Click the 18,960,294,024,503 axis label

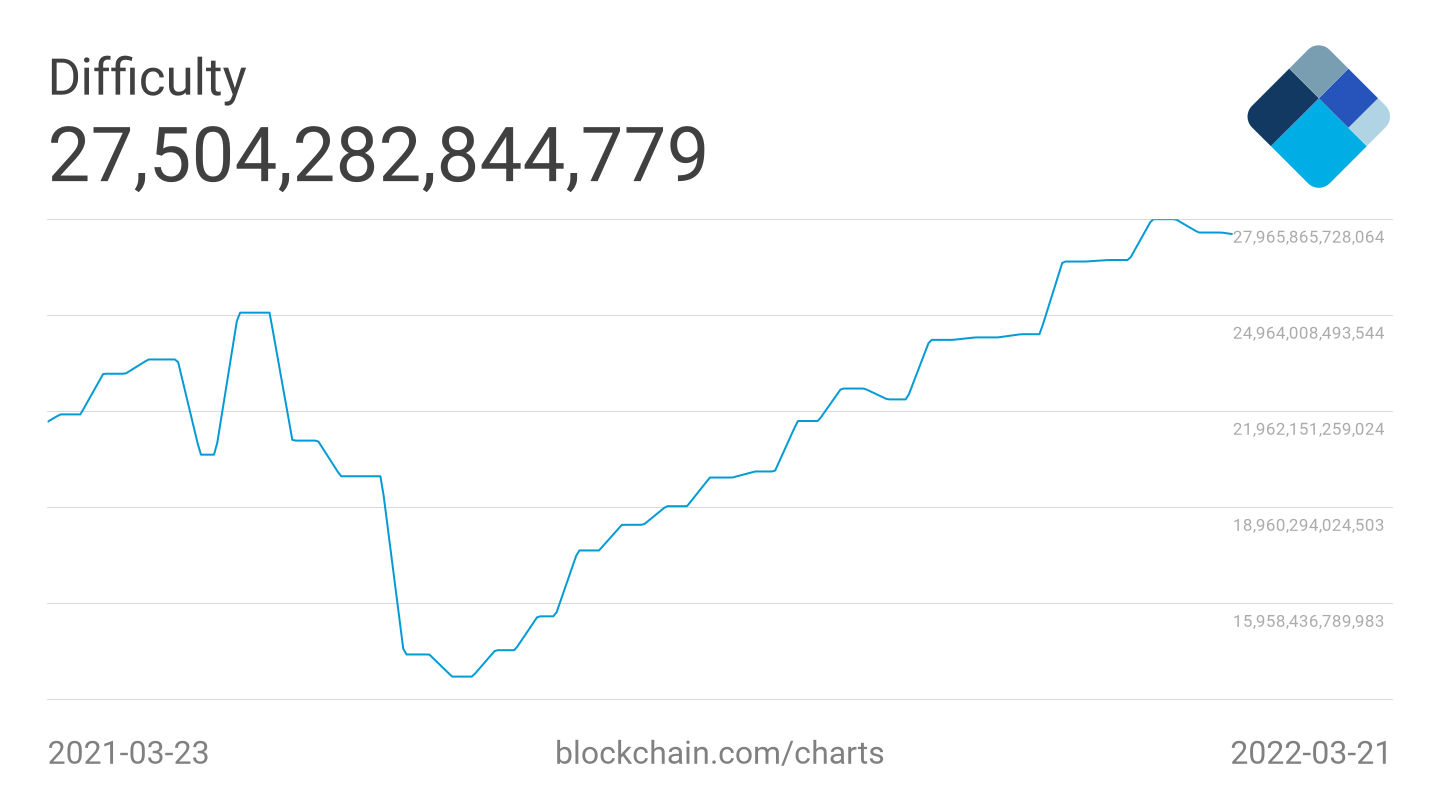click(1308, 525)
